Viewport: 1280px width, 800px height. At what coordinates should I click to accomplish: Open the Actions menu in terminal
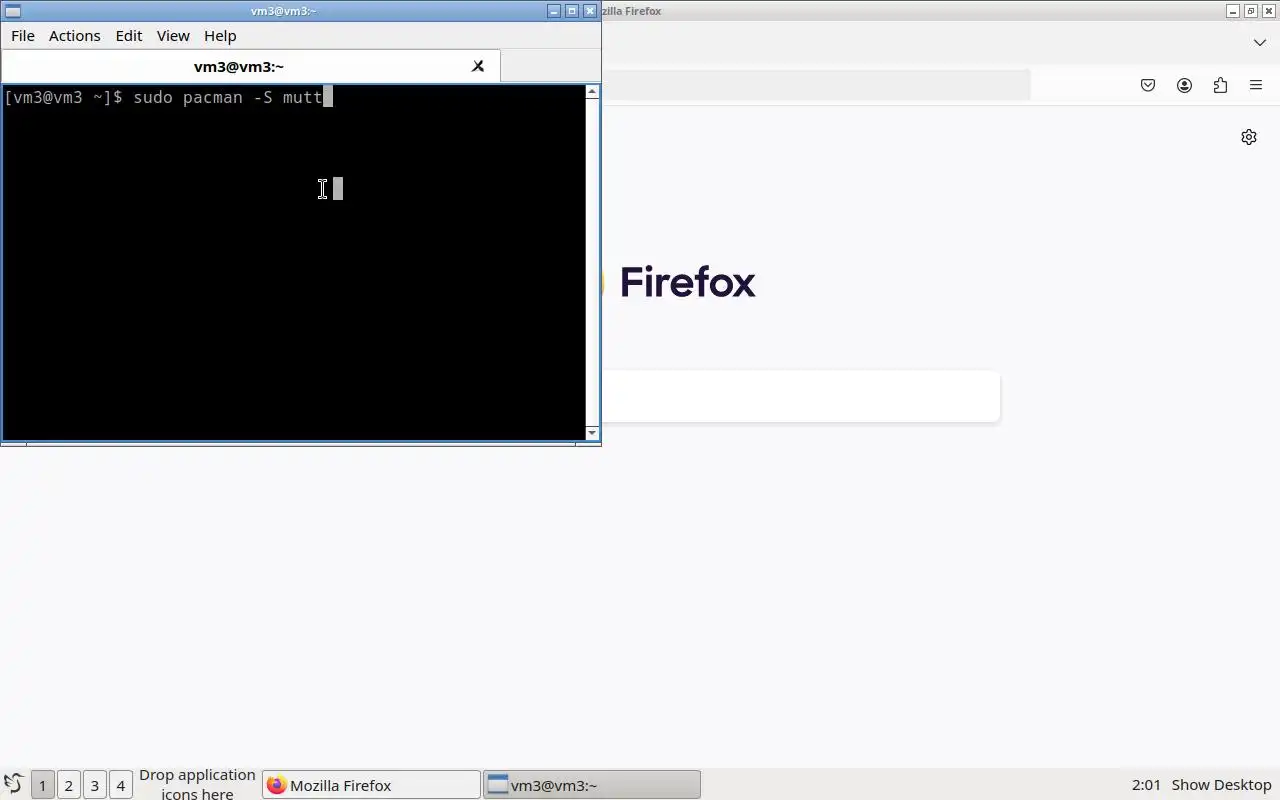point(74,35)
